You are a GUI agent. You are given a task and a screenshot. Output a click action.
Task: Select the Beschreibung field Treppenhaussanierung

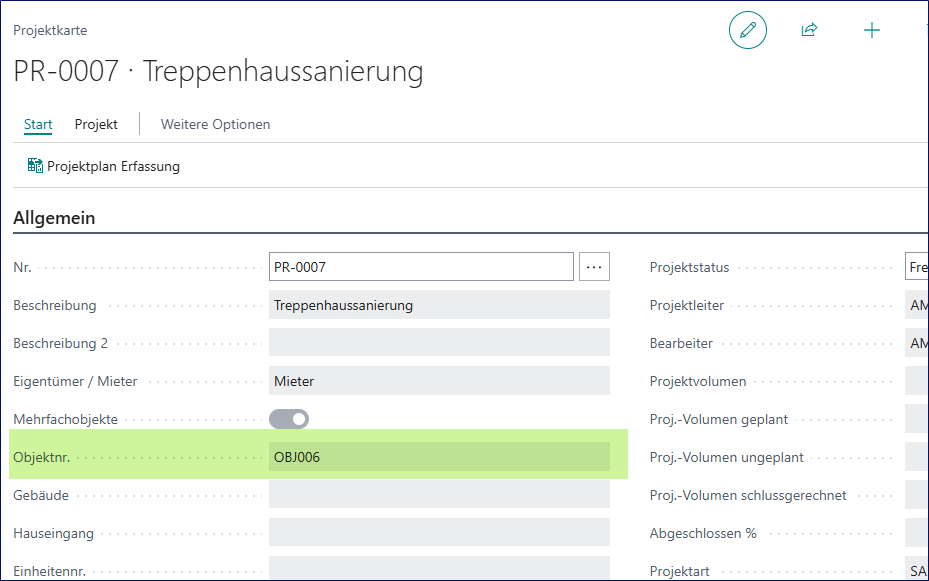pos(438,305)
